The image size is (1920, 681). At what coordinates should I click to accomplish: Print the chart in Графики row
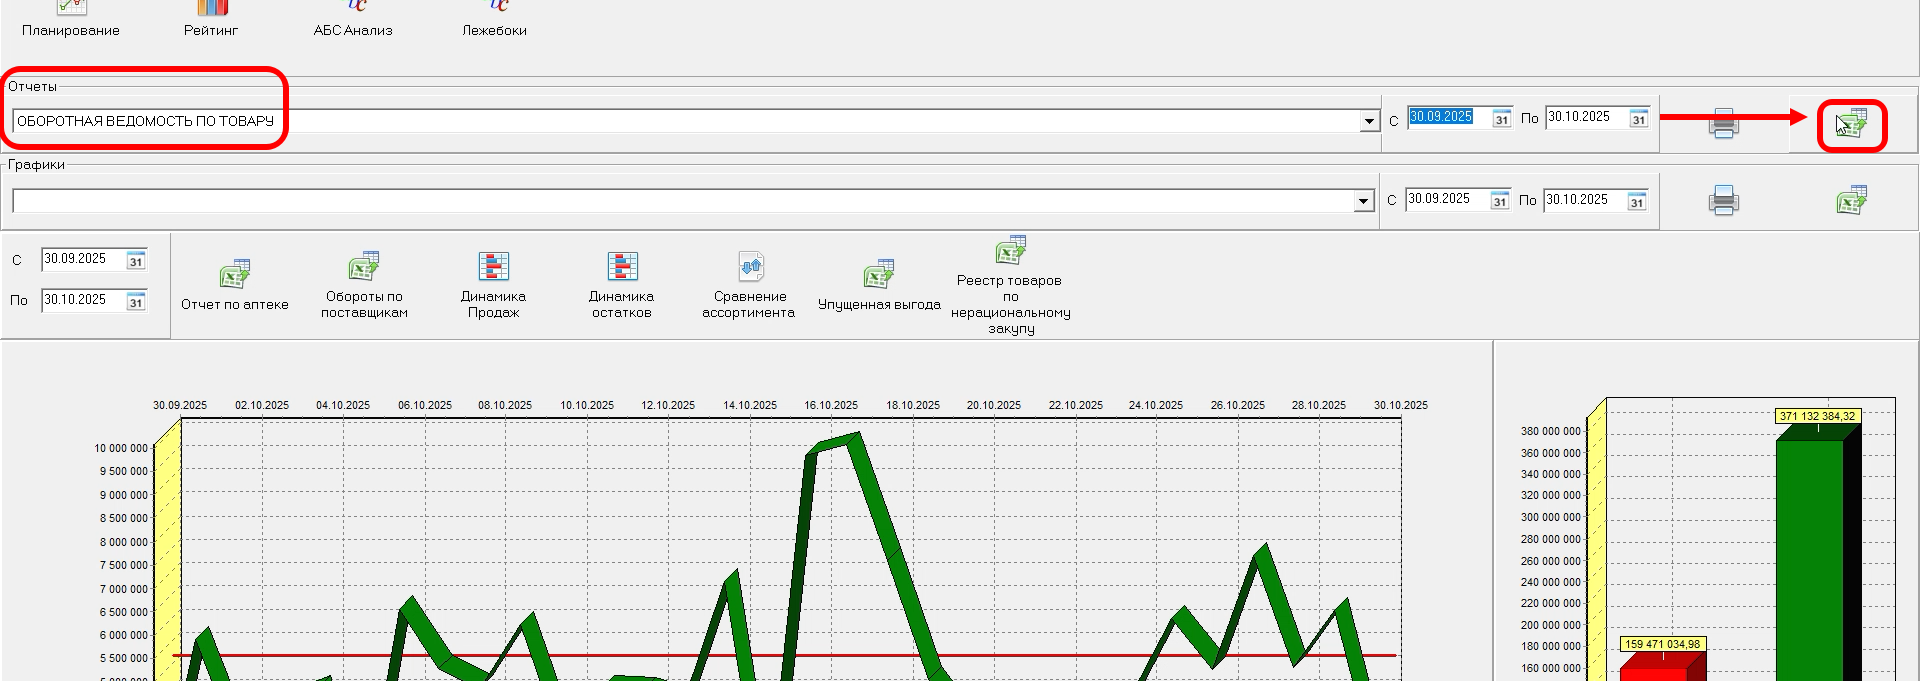point(1723,200)
